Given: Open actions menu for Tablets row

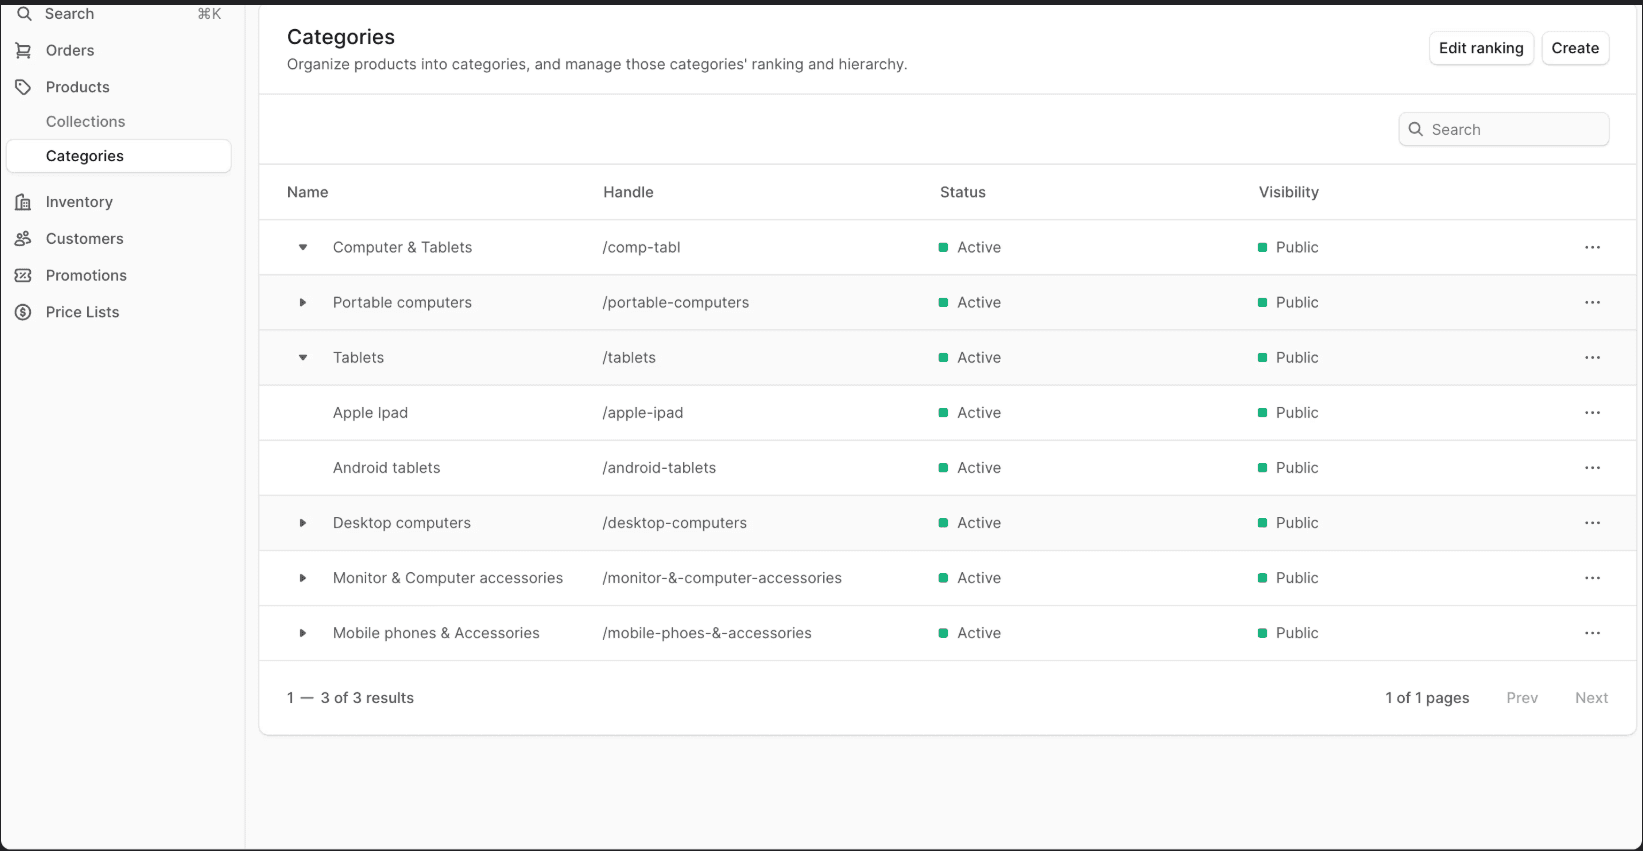Looking at the screenshot, I should [1593, 357].
